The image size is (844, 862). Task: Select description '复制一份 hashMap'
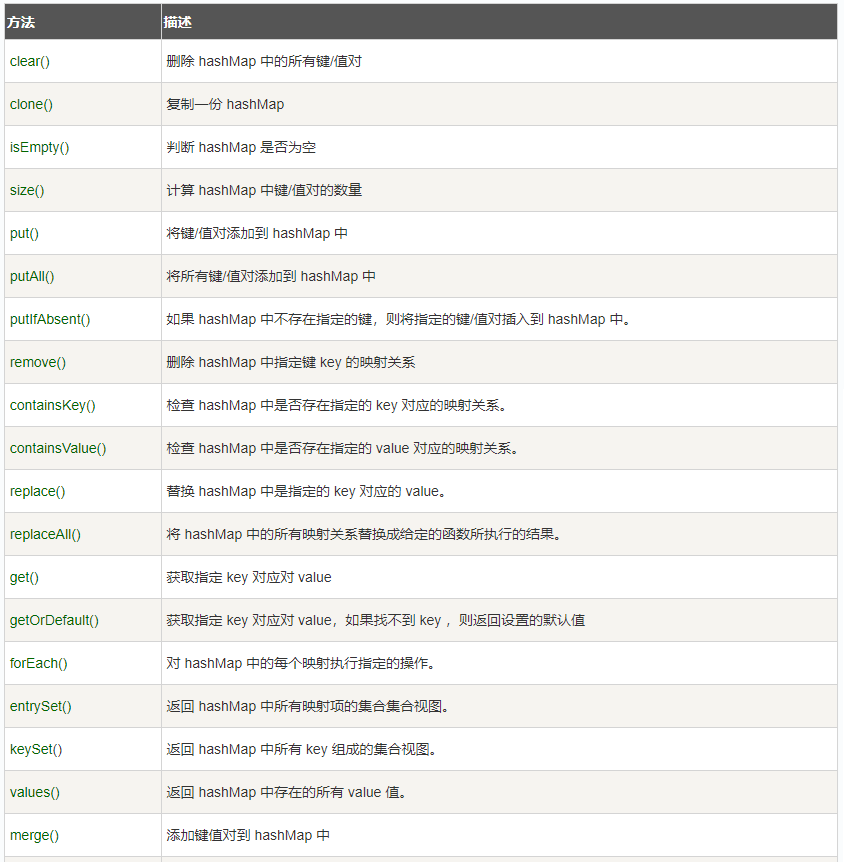[x=225, y=104]
